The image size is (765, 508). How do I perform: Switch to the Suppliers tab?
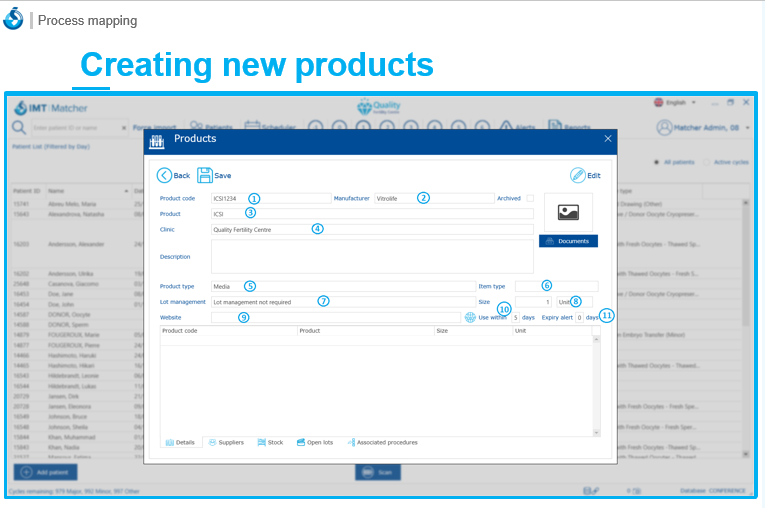(x=225, y=442)
